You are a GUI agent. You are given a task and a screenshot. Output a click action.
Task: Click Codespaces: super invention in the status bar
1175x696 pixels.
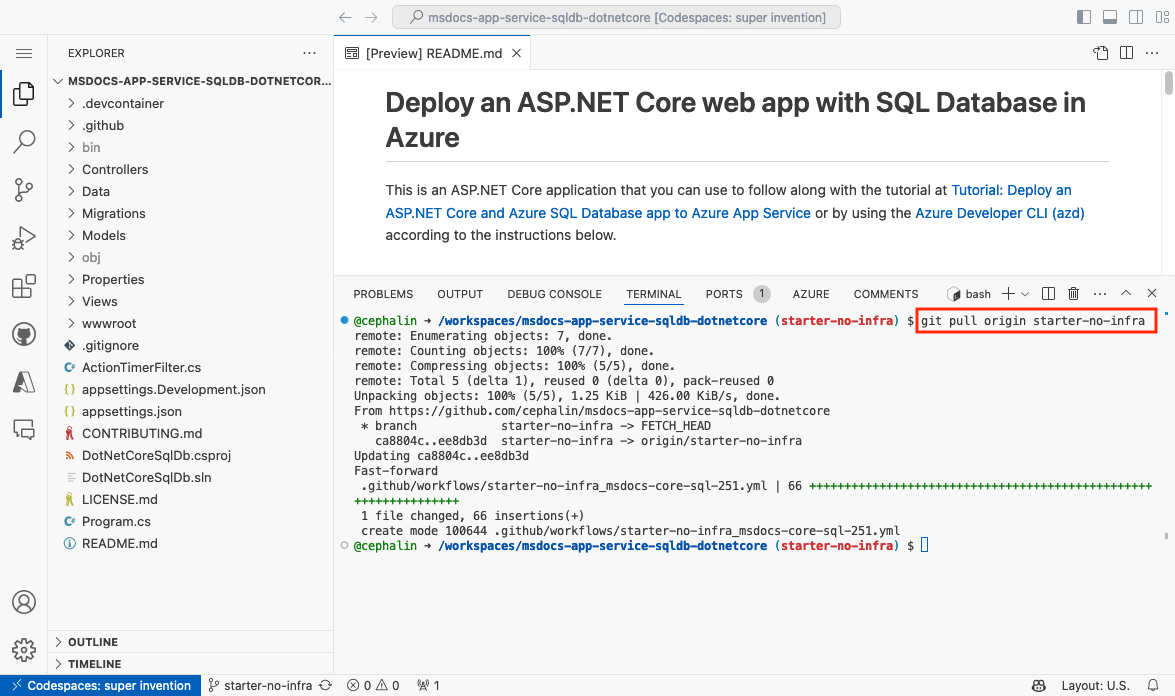point(100,685)
